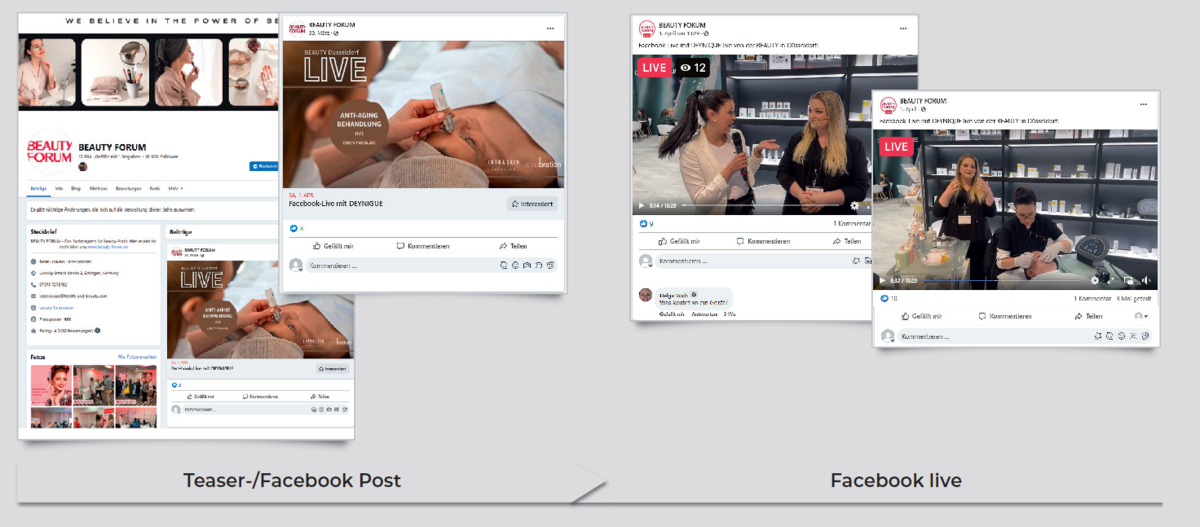Mute the treatment video with the volume icon
1200x527 pixels.
click(x=1146, y=281)
